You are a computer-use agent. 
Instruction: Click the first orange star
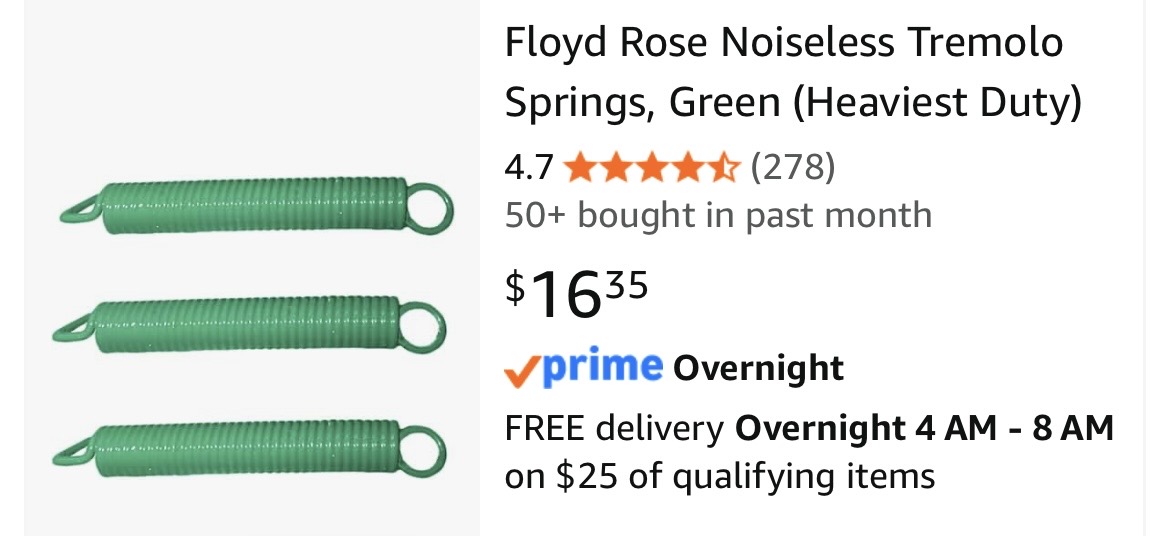point(580,168)
